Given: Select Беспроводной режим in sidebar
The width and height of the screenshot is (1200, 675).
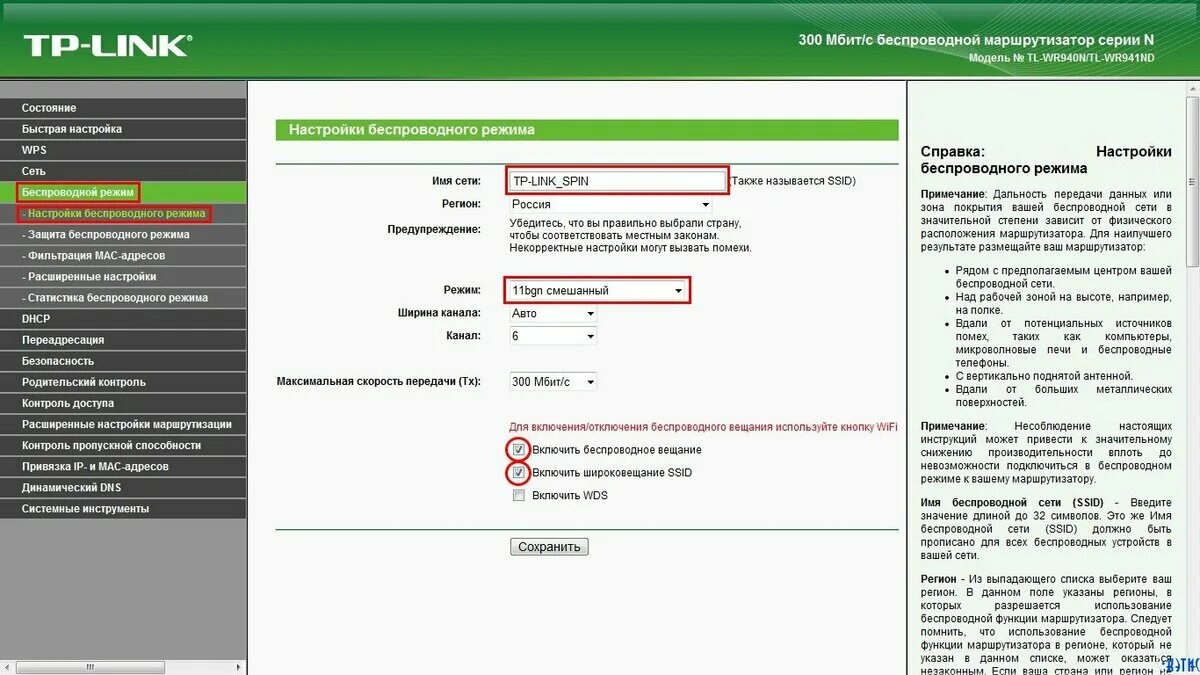Looking at the screenshot, I should click(122, 192).
